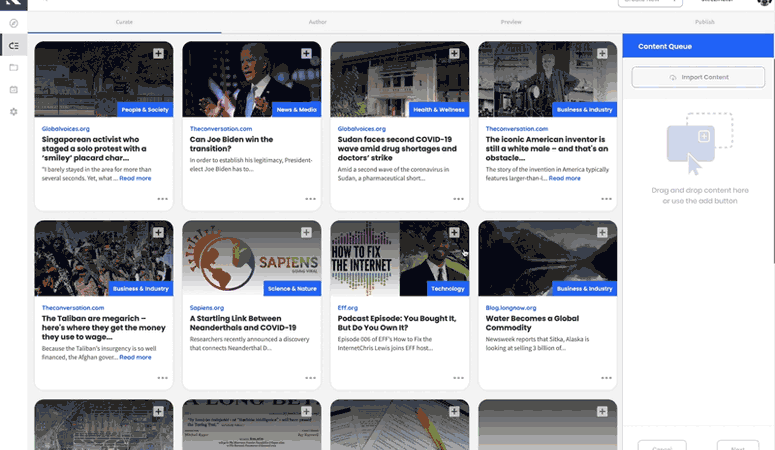Add the Sudan COVID-19 article to queue
Image resolution: width=775 pixels, height=450 pixels.
coord(454,53)
